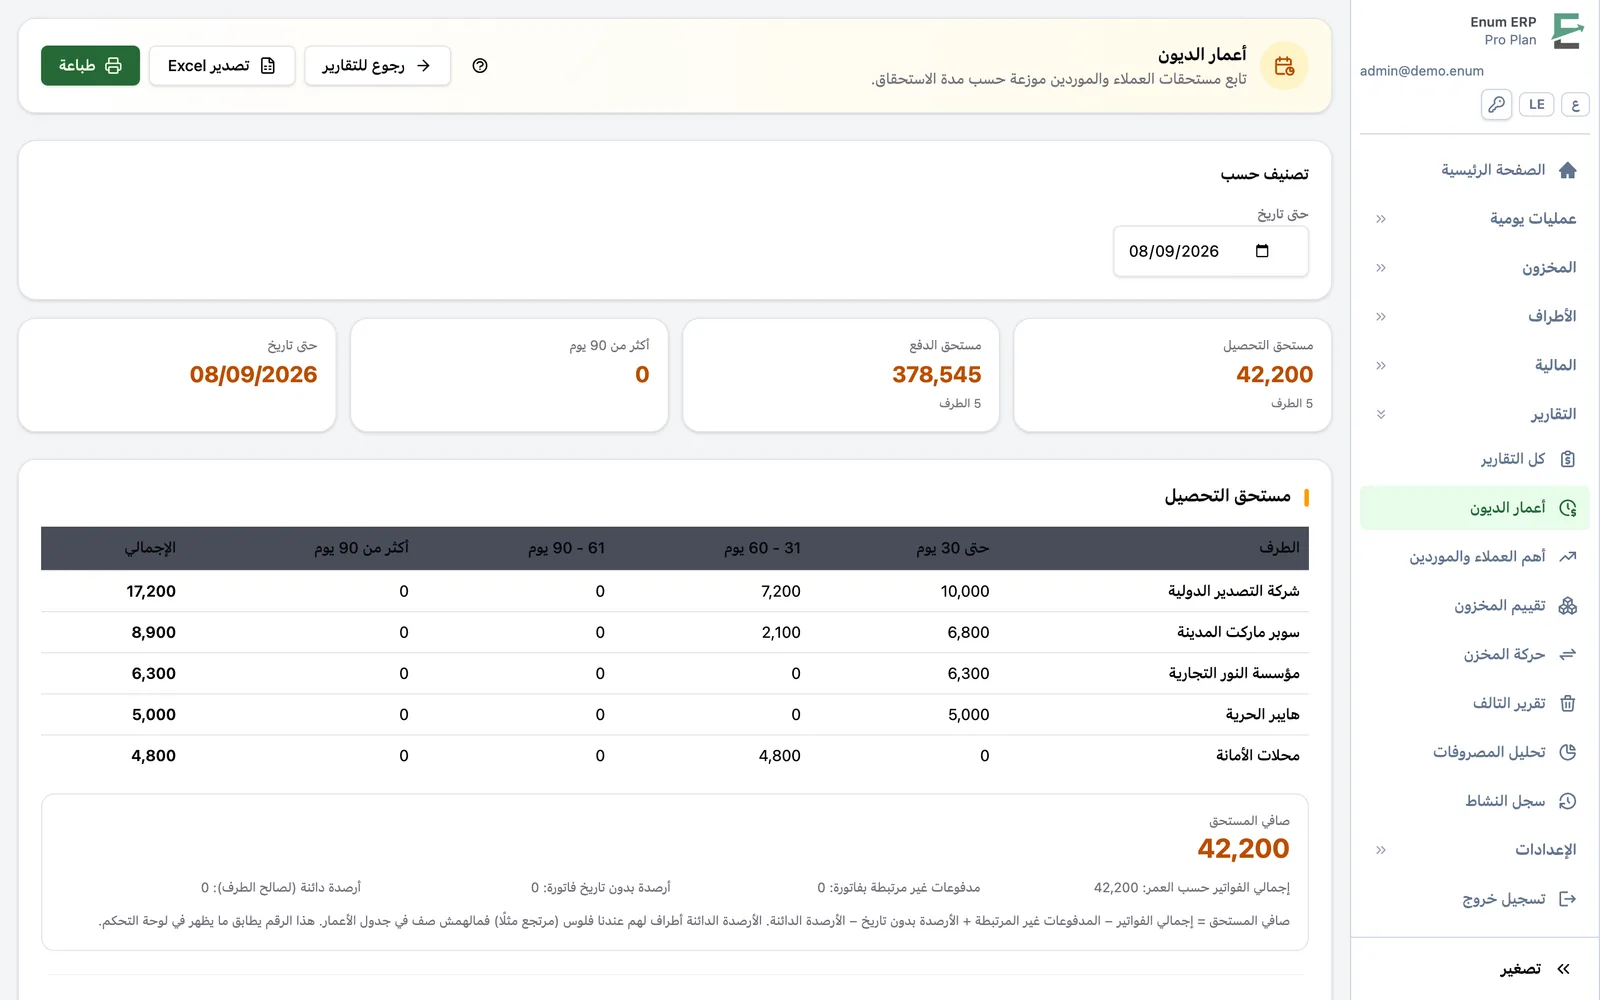Open تقييم المخزون report

(x=1475, y=606)
